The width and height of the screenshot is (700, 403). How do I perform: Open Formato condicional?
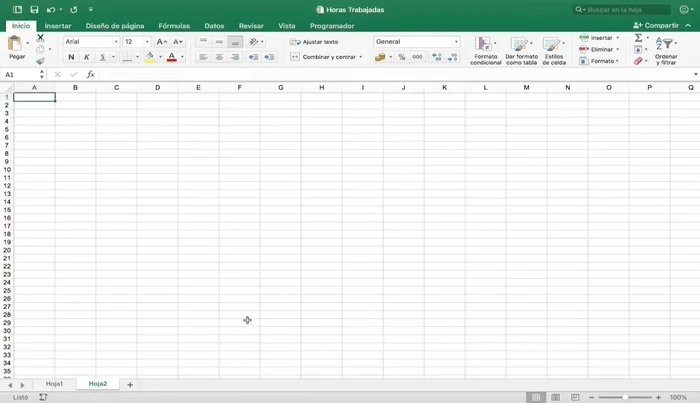tap(485, 50)
